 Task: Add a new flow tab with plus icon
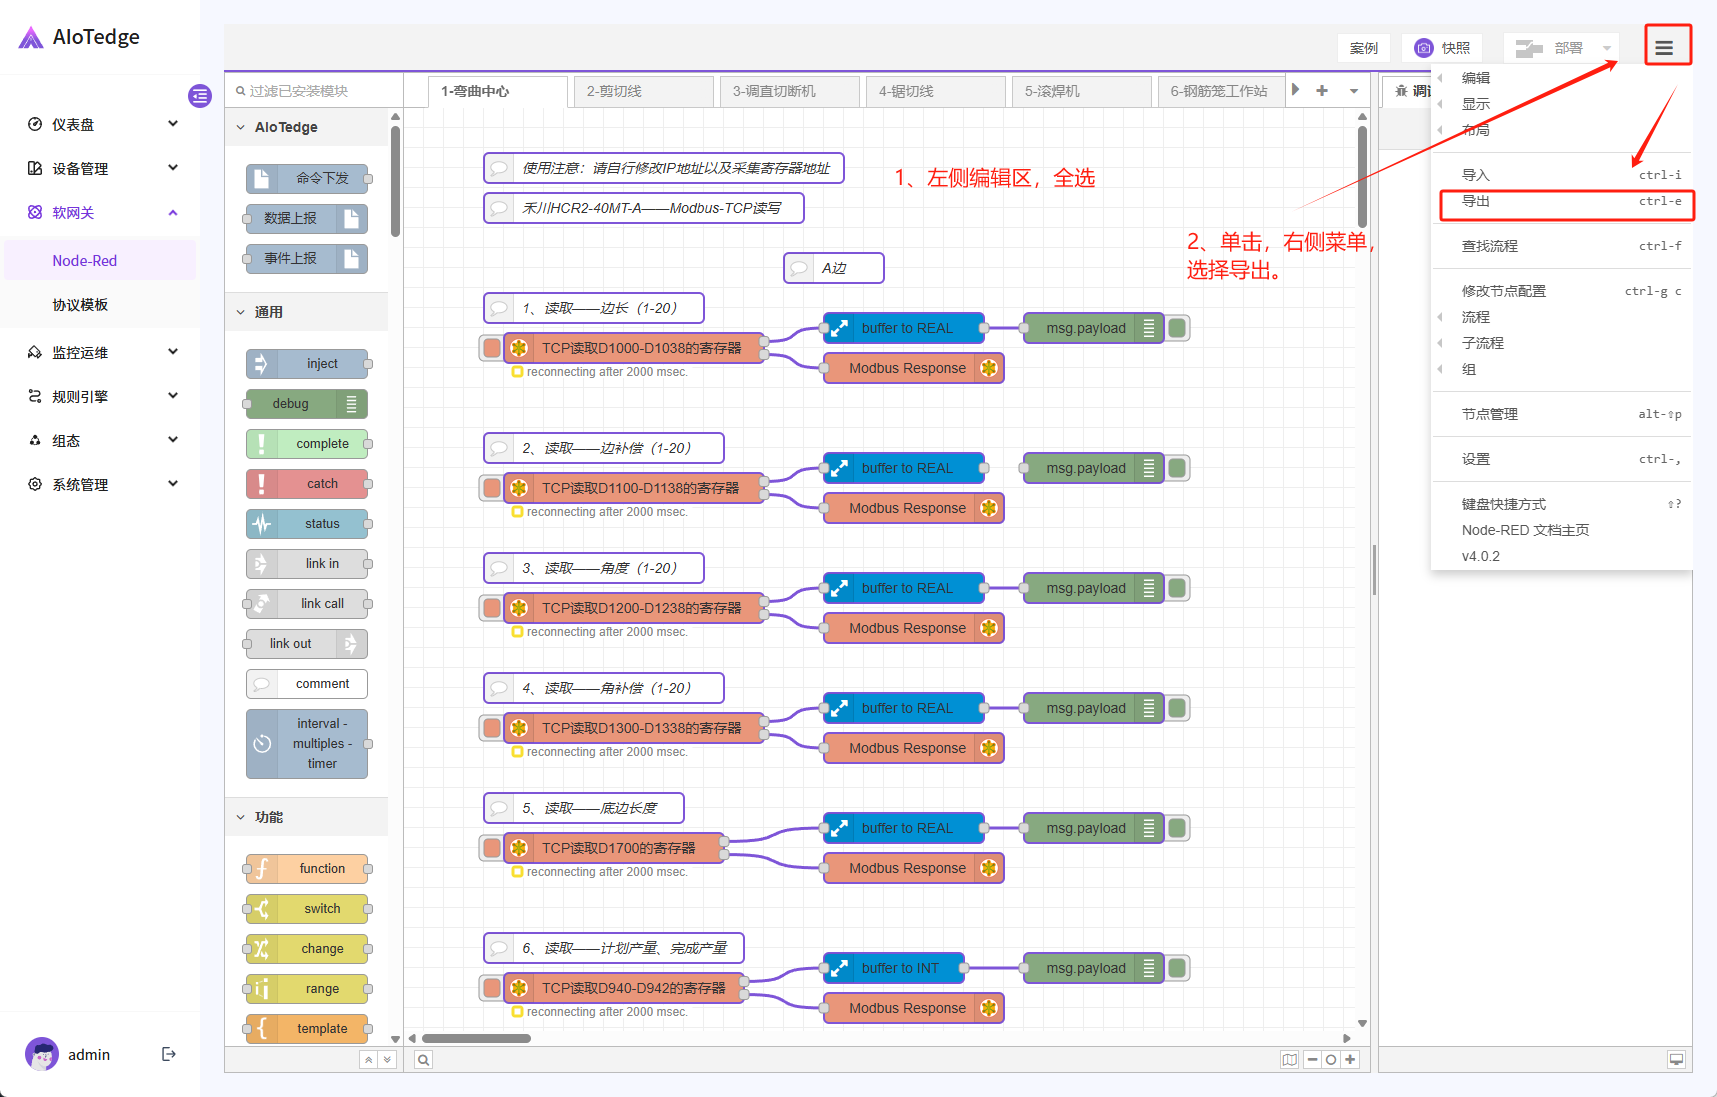point(1322,91)
